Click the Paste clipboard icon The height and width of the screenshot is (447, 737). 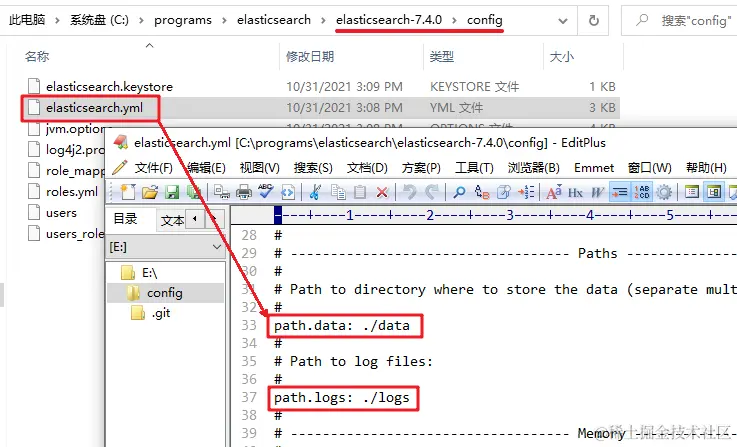click(360, 192)
